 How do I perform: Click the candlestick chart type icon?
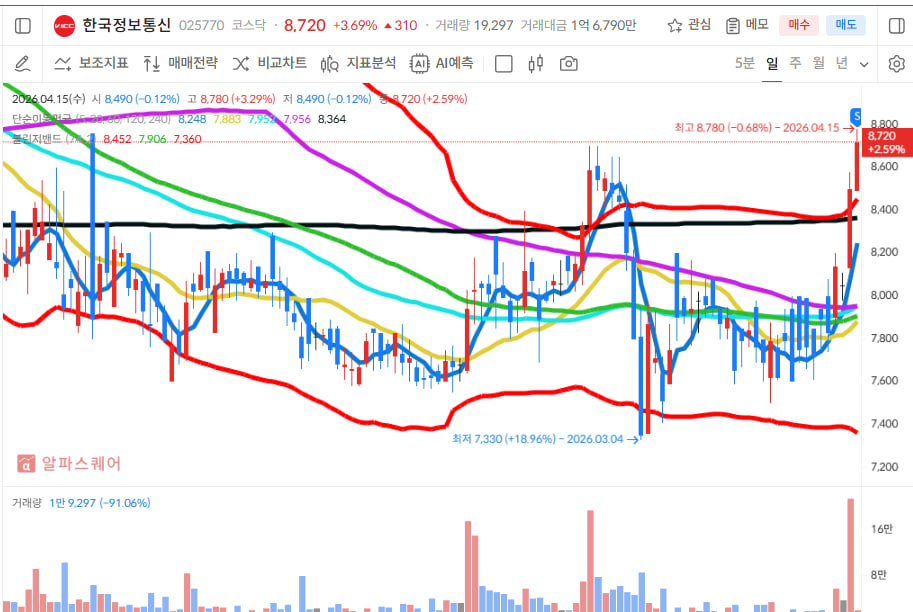[x=535, y=64]
